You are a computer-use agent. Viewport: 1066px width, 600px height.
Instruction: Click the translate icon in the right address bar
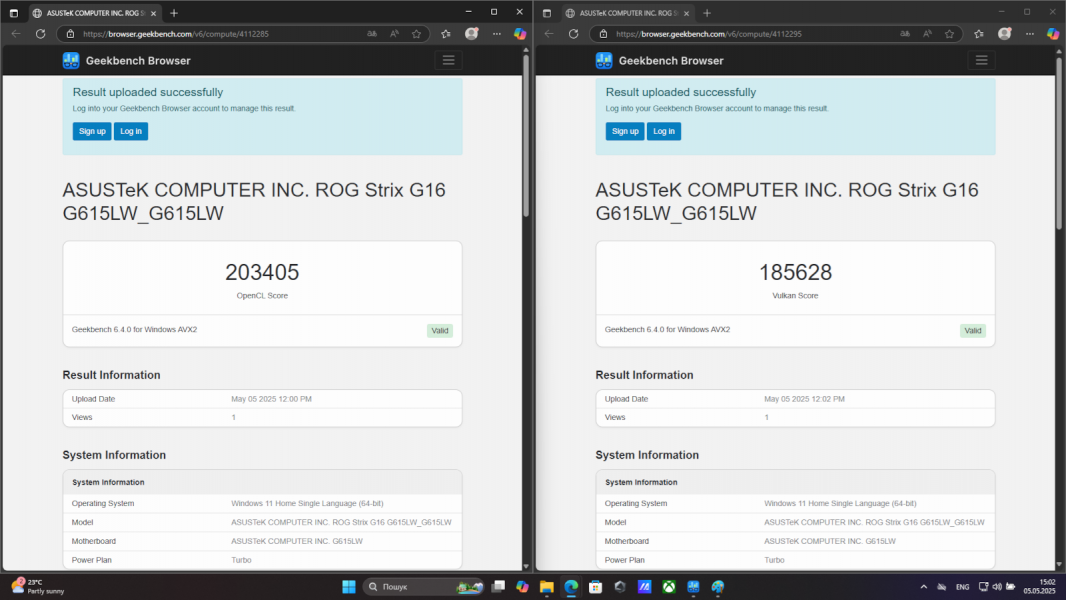pyautogui.click(x=905, y=34)
